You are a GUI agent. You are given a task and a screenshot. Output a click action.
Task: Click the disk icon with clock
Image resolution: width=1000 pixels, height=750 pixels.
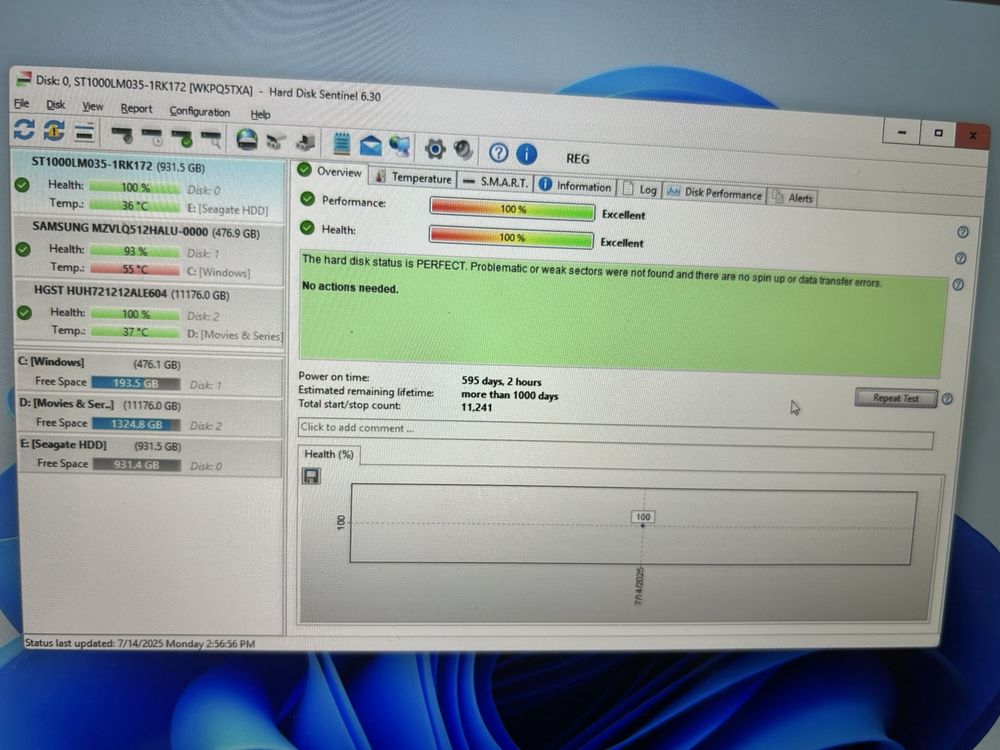click(x=152, y=136)
